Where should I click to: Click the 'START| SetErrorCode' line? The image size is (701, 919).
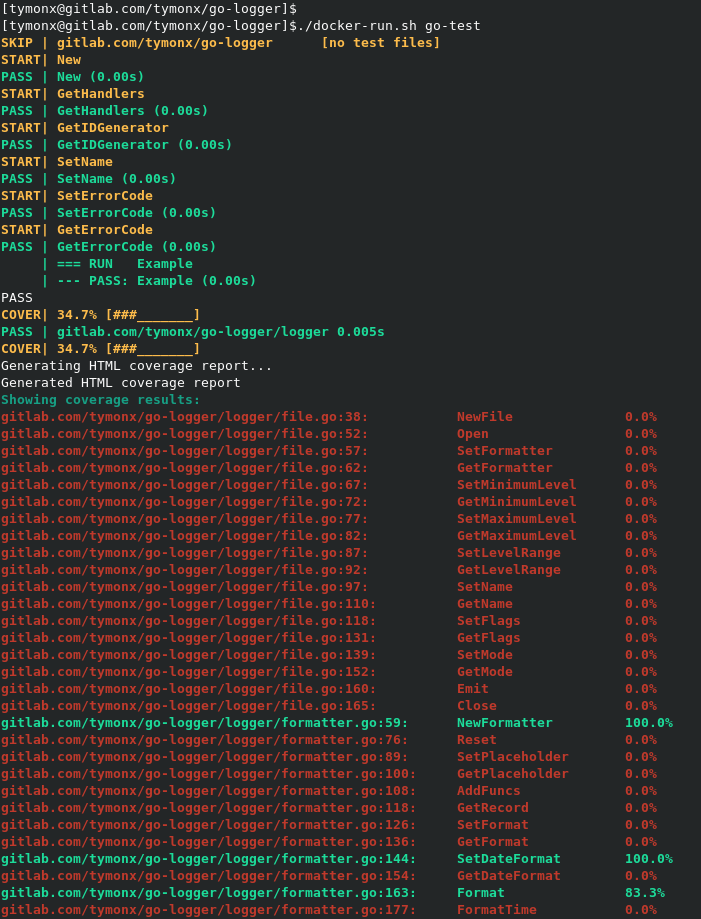point(77,196)
